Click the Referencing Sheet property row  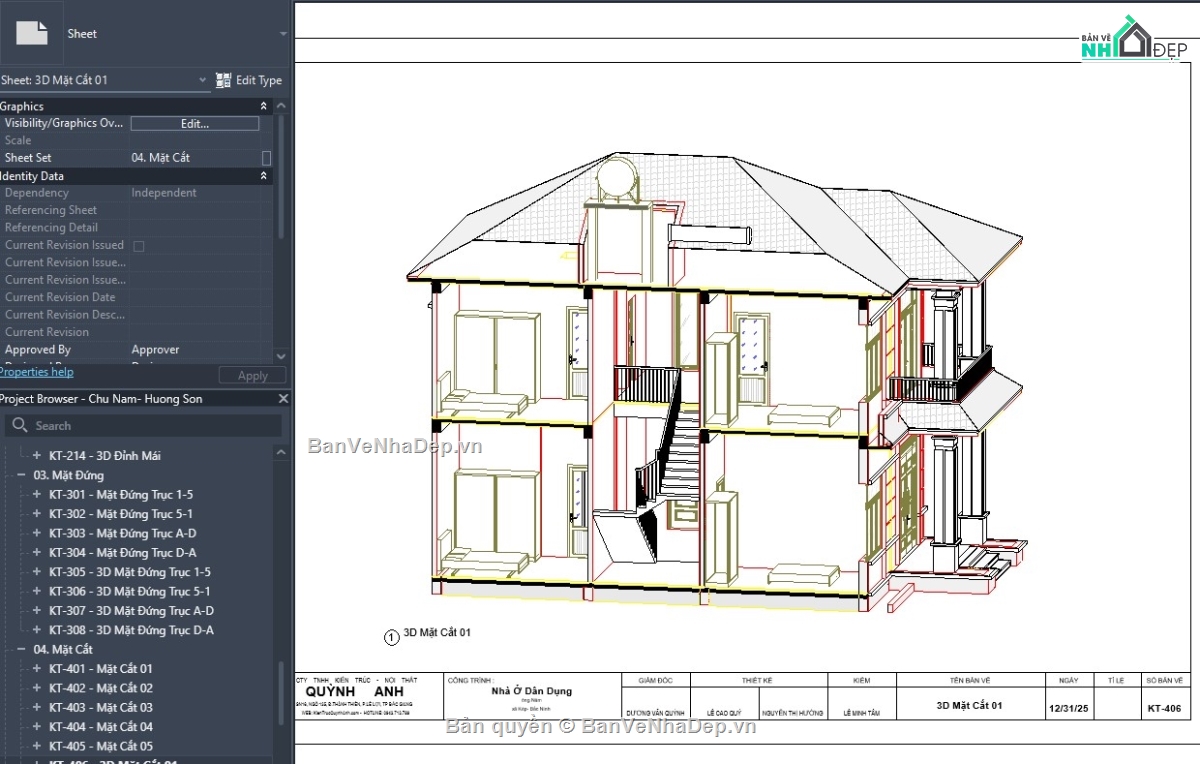pos(136,211)
